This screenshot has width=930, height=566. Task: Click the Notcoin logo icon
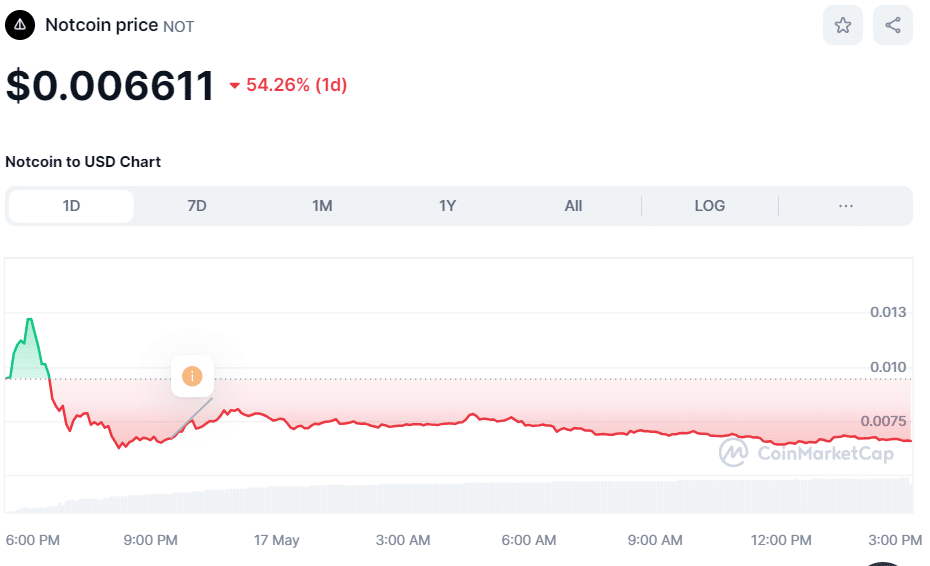[x=20, y=25]
